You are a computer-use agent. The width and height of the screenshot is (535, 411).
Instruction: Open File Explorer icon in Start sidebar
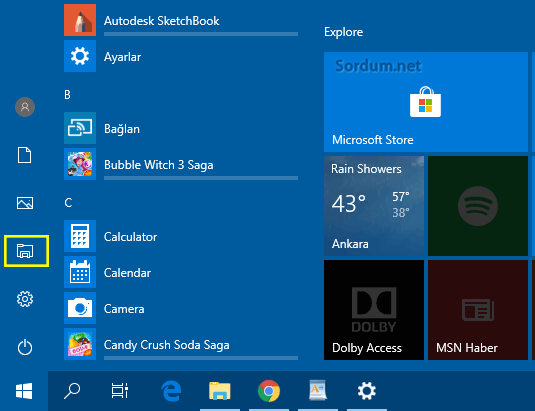pos(25,251)
